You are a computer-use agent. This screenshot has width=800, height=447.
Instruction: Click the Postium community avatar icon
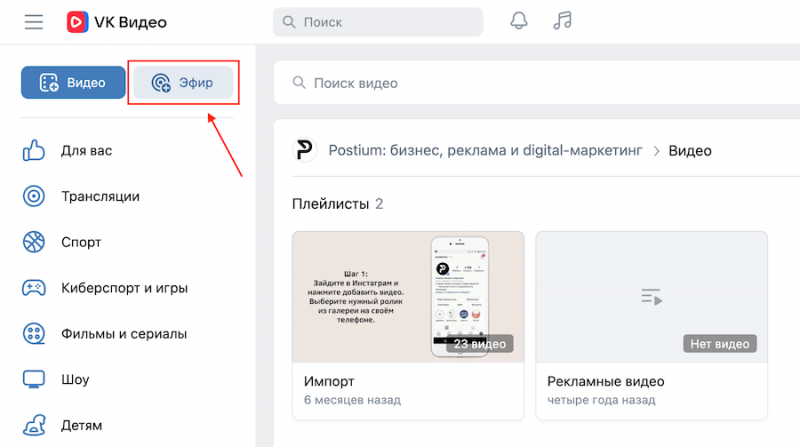click(304, 151)
